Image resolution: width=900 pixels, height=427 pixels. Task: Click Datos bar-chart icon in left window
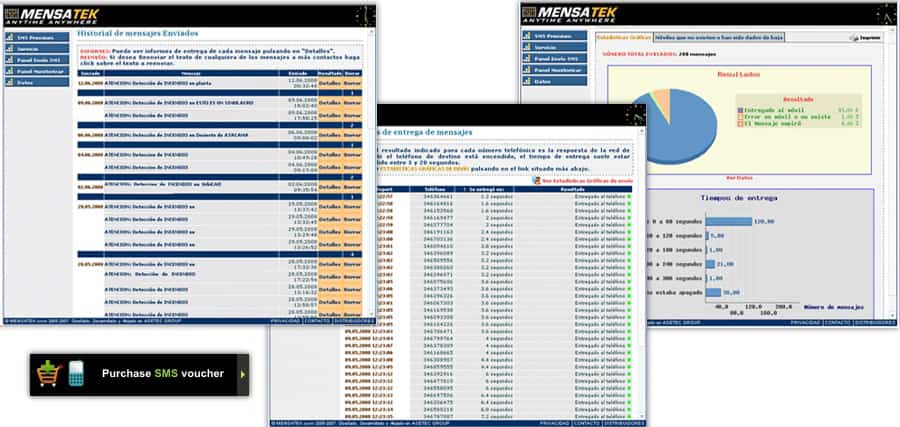(10, 82)
